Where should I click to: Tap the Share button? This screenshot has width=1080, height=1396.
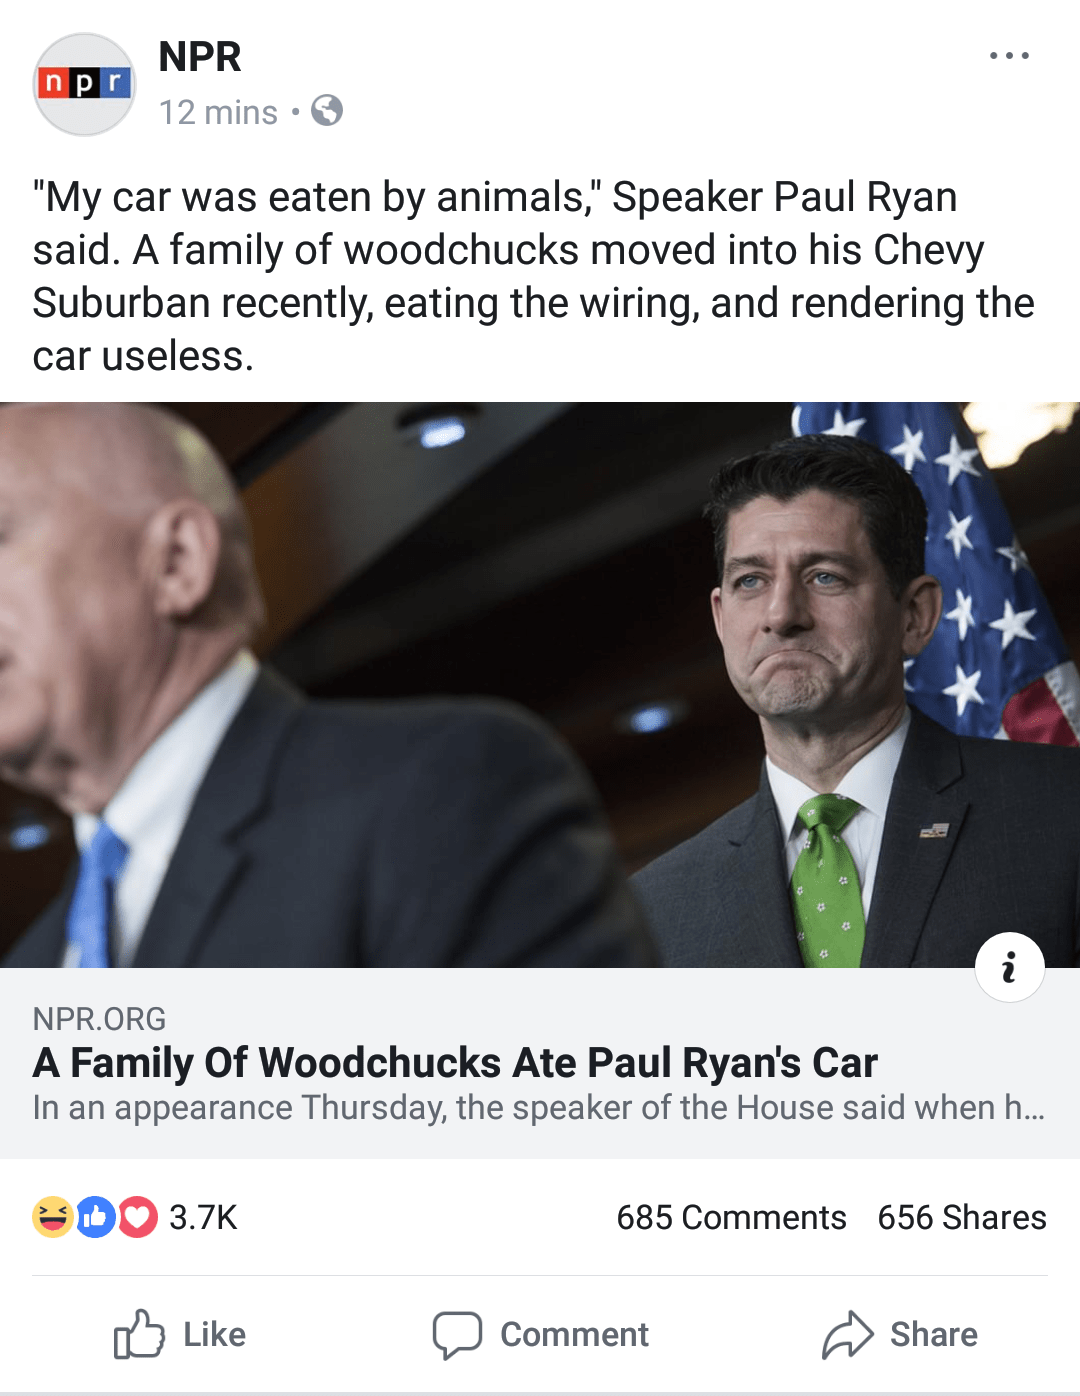[900, 1334]
